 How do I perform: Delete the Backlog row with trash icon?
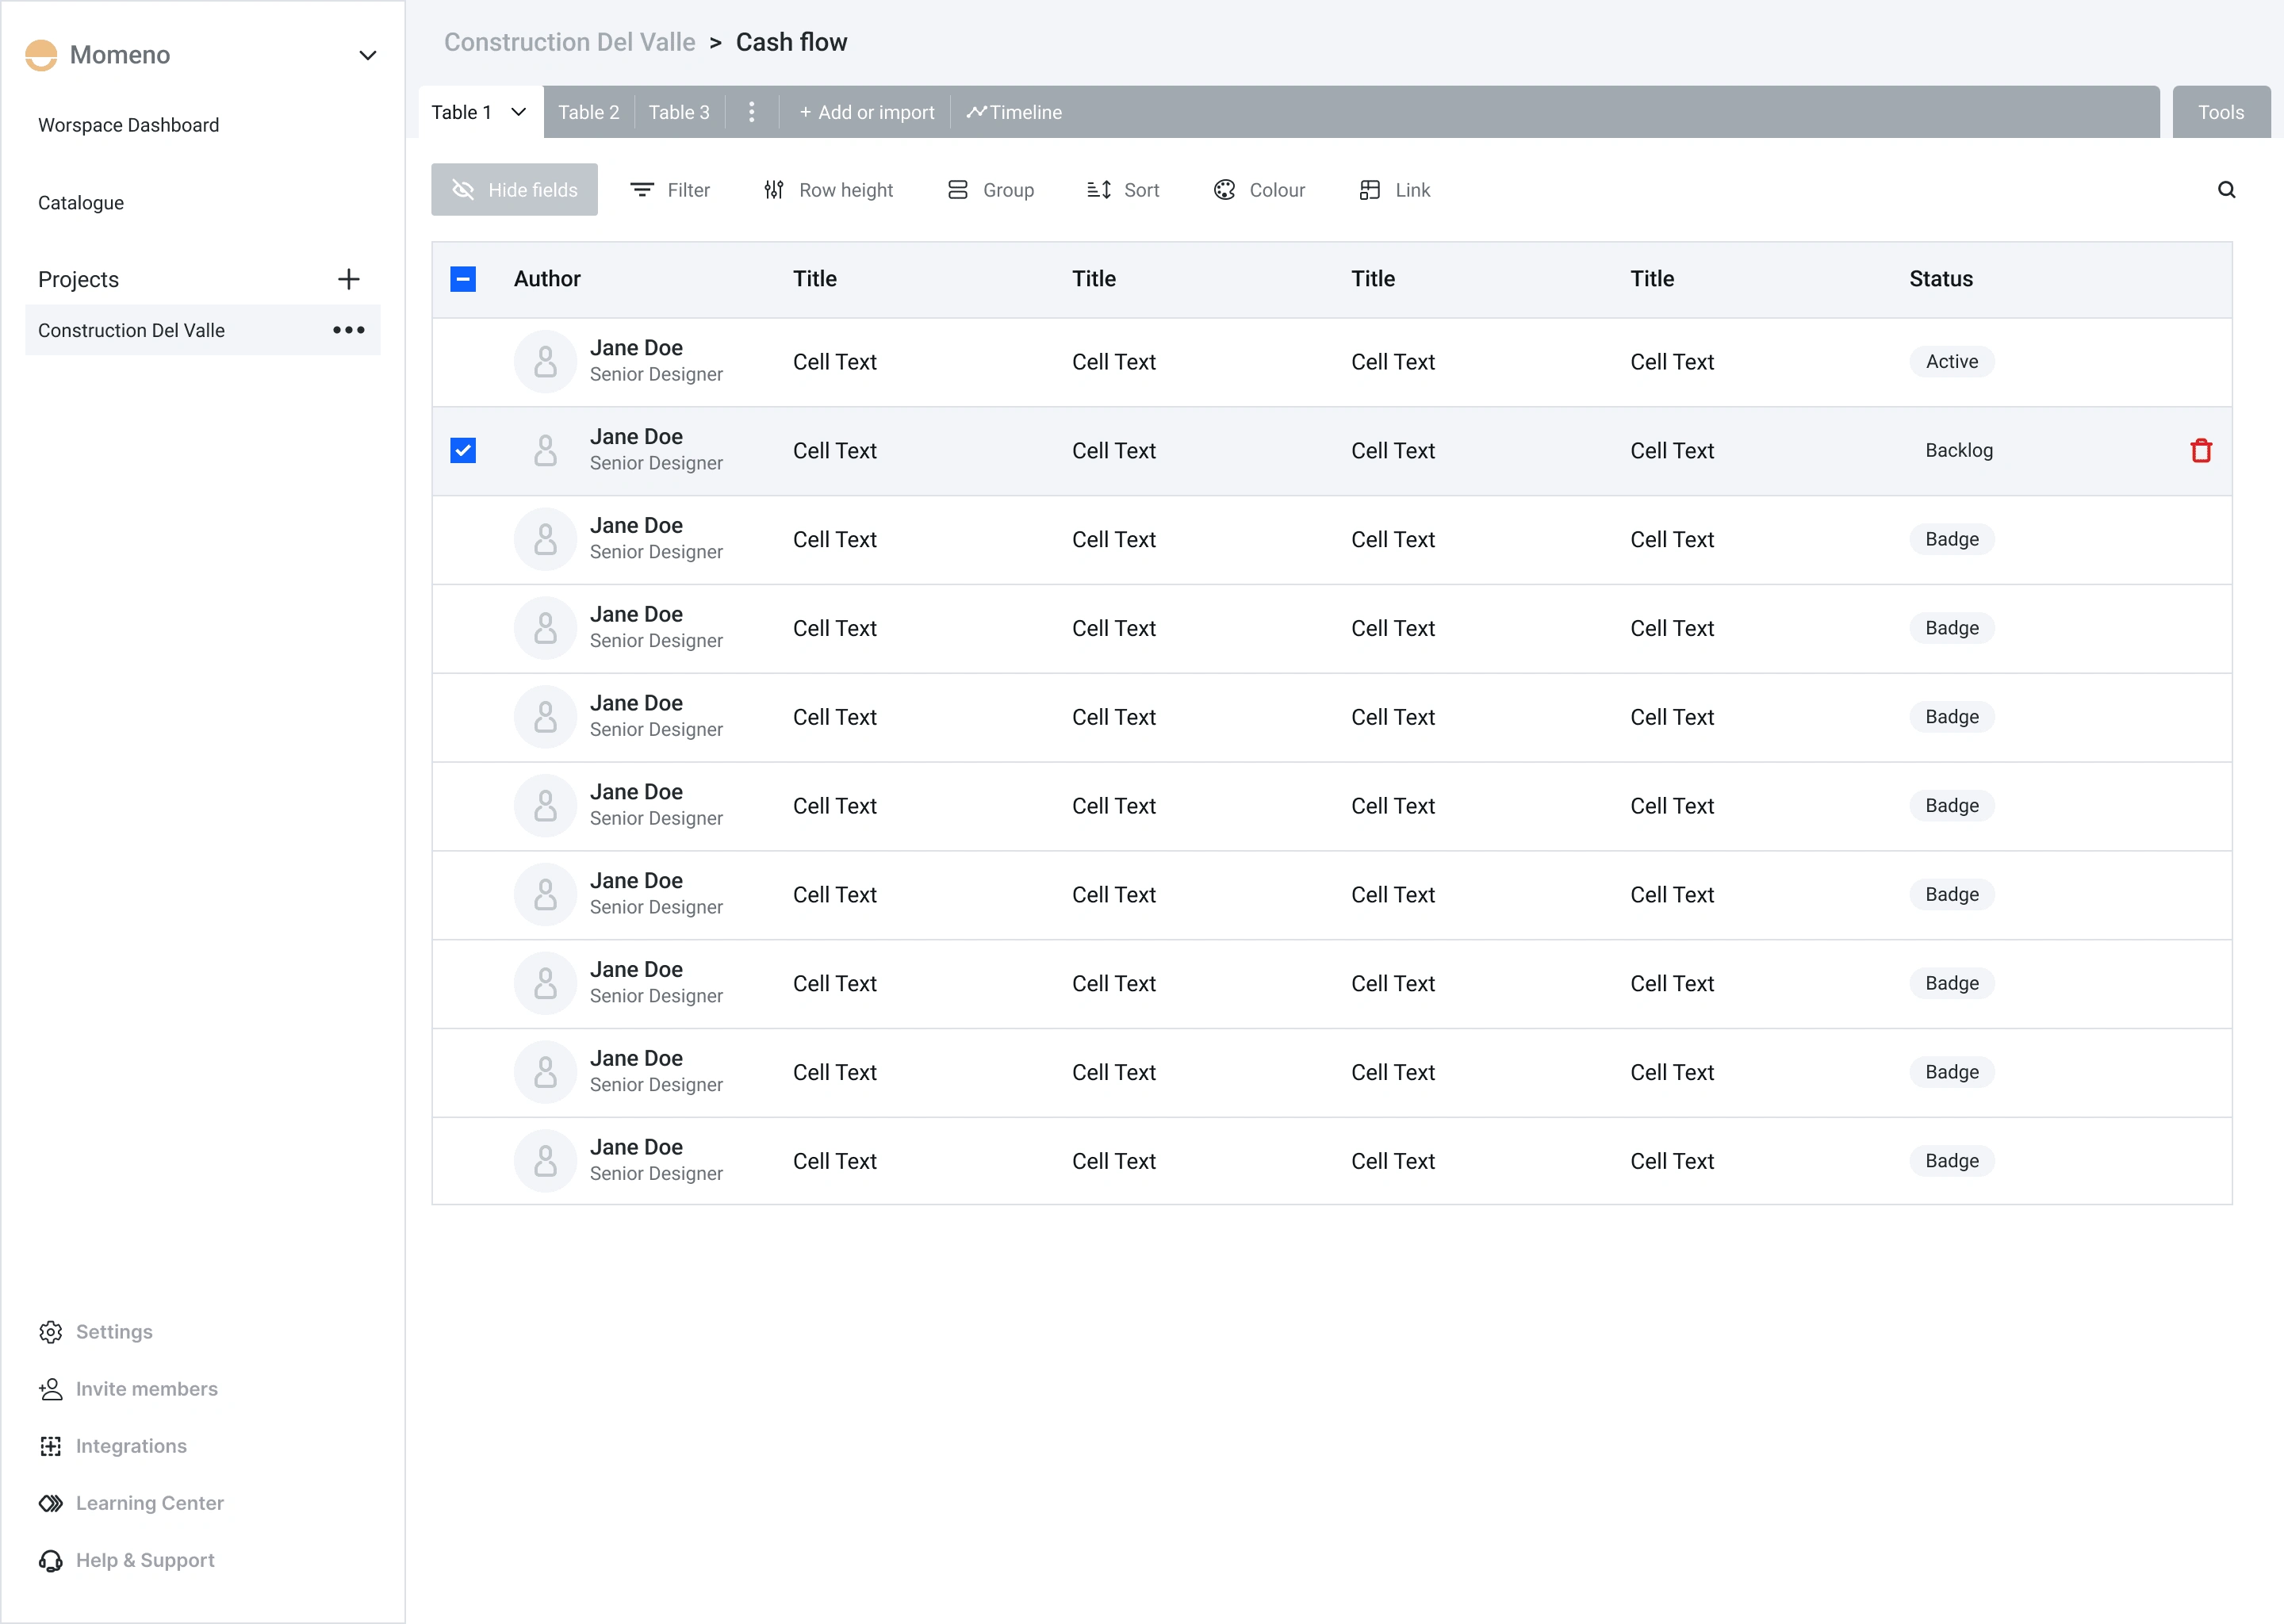click(x=2200, y=451)
